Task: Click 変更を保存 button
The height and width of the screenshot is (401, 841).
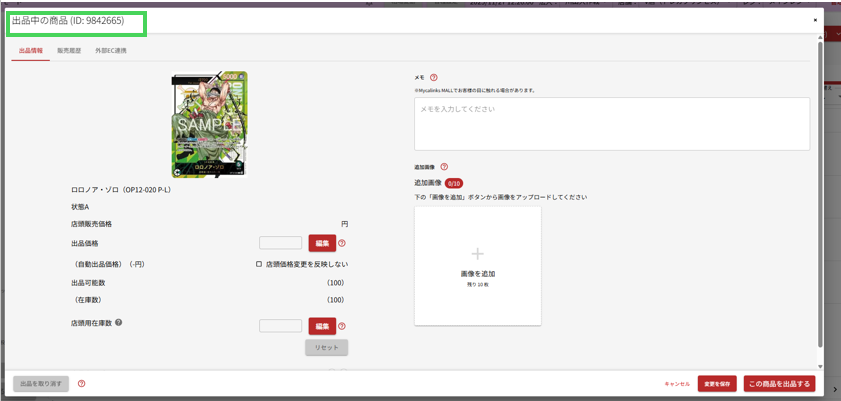Action: [x=717, y=384]
